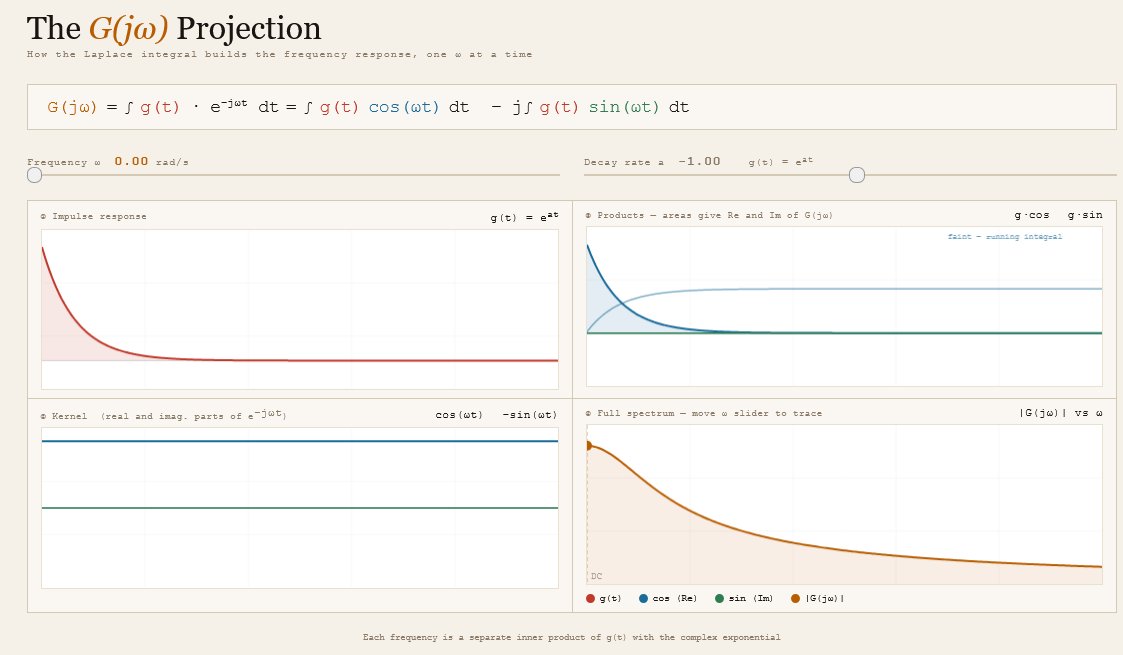Click the "Decay rate a" slider label
This screenshot has height=655, width=1123.
(x=624, y=162)
